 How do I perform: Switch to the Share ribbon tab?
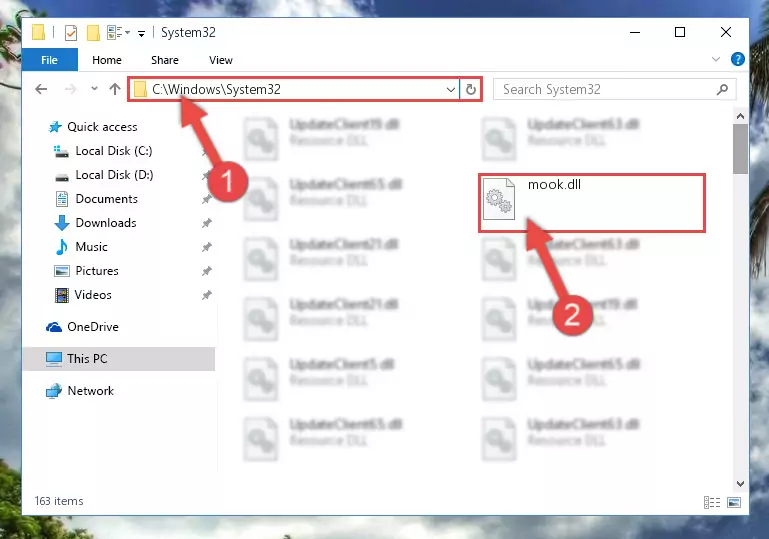[164, 60]
